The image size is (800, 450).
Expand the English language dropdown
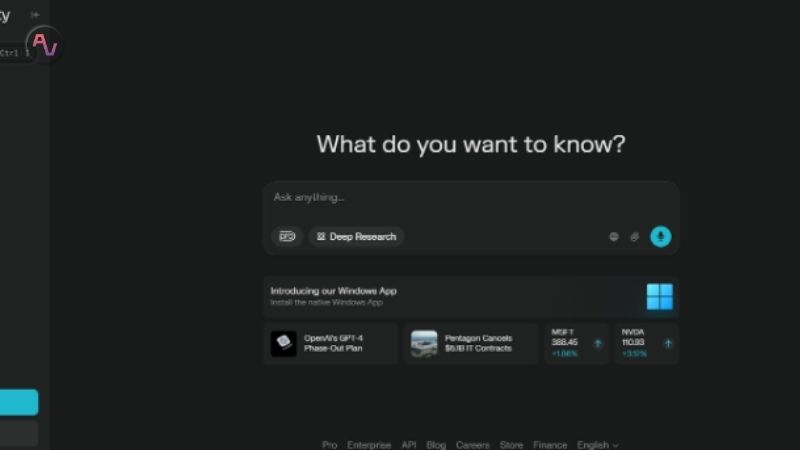pyautogui.click(x=597, y=445)
